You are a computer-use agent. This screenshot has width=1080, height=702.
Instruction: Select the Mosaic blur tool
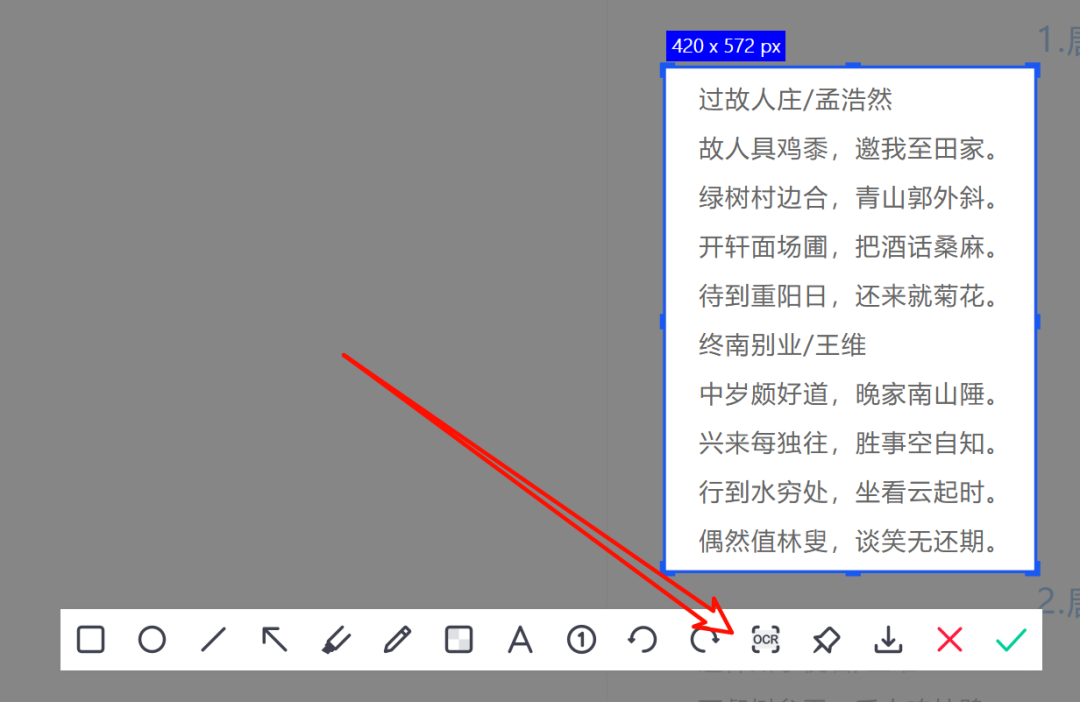pos(459,639)
